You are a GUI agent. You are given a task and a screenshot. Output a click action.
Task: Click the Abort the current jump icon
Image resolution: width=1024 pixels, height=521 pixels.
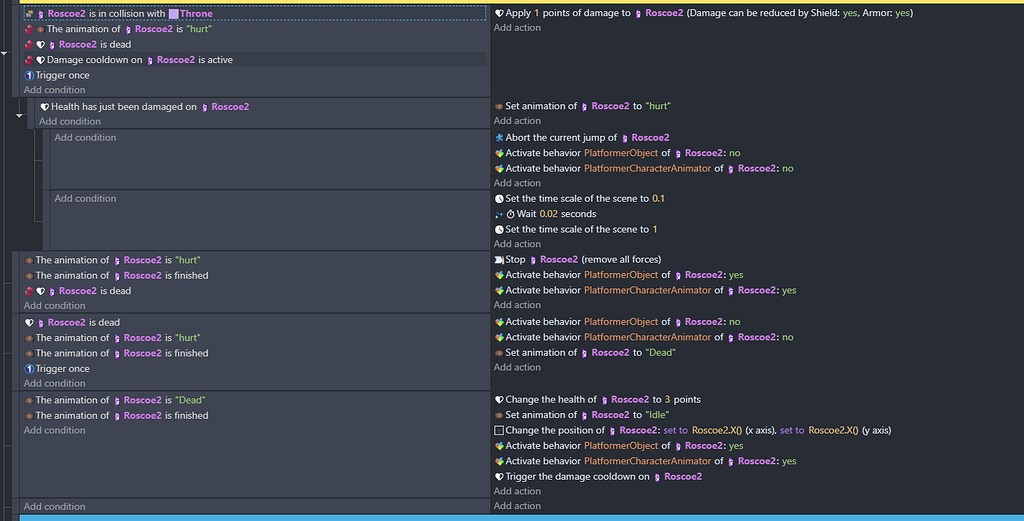[x=499, y=138]
